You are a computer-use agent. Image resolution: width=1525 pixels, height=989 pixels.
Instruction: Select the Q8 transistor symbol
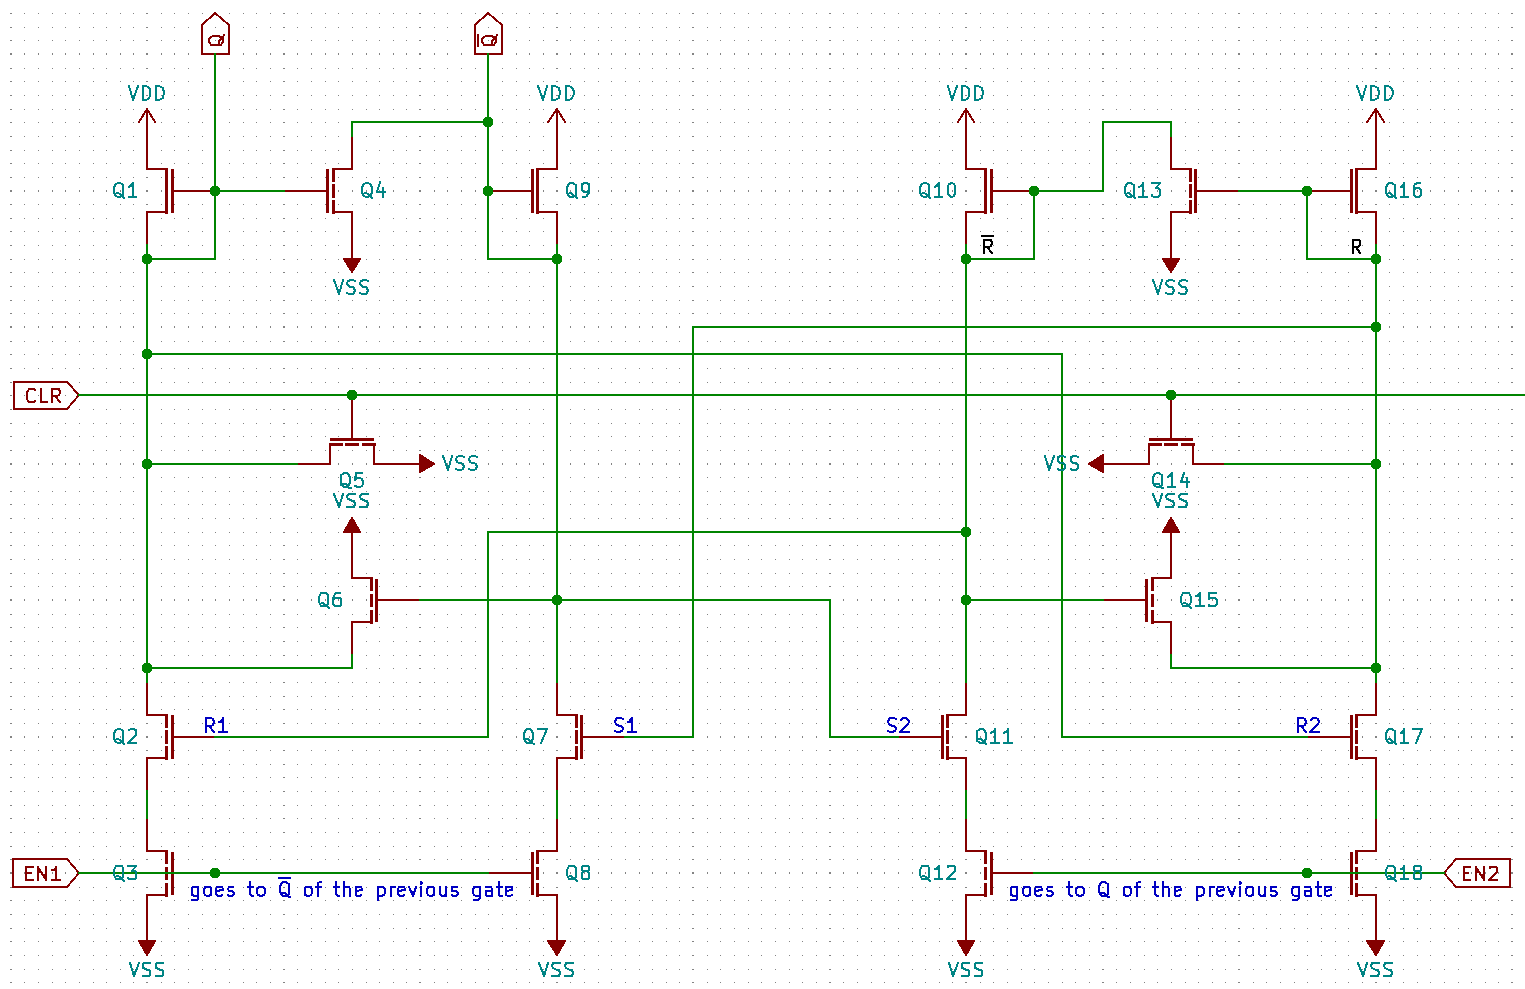(x=544, y=873)
